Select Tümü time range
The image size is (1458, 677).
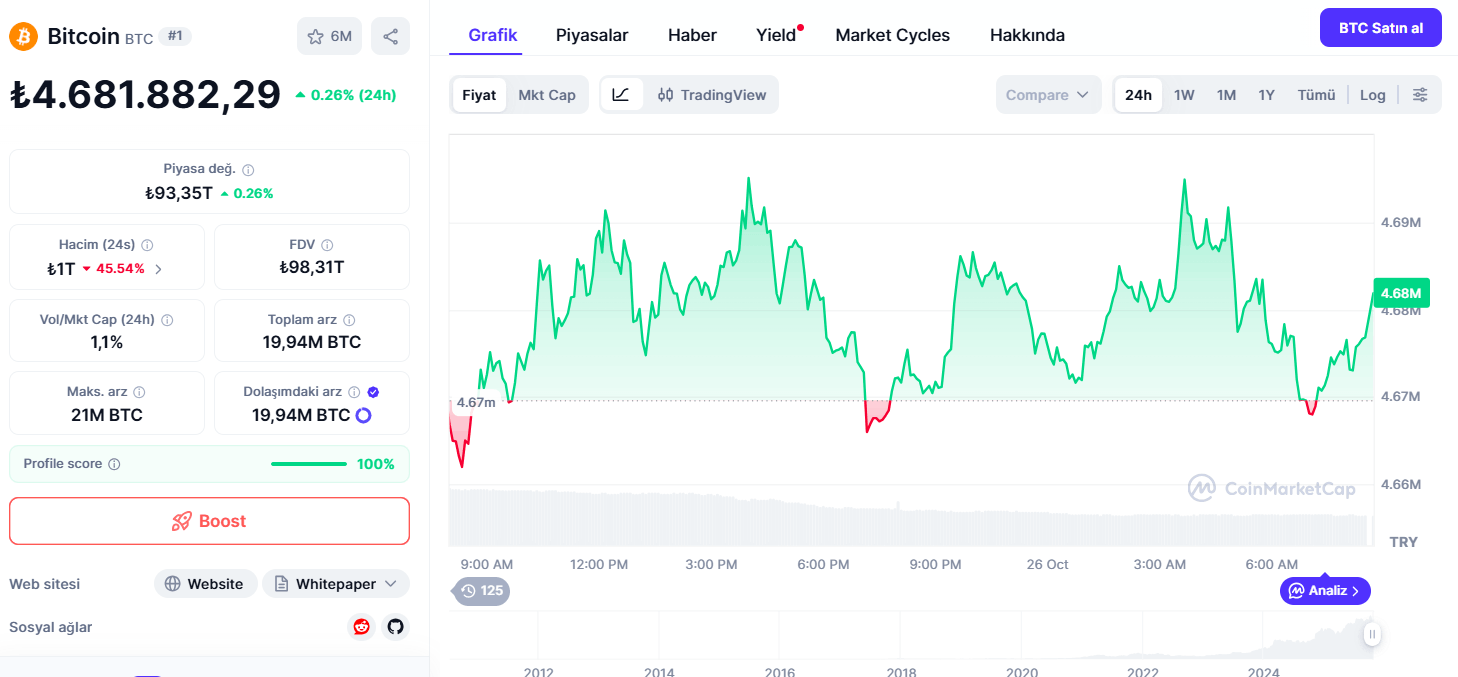coord(1316,95)
